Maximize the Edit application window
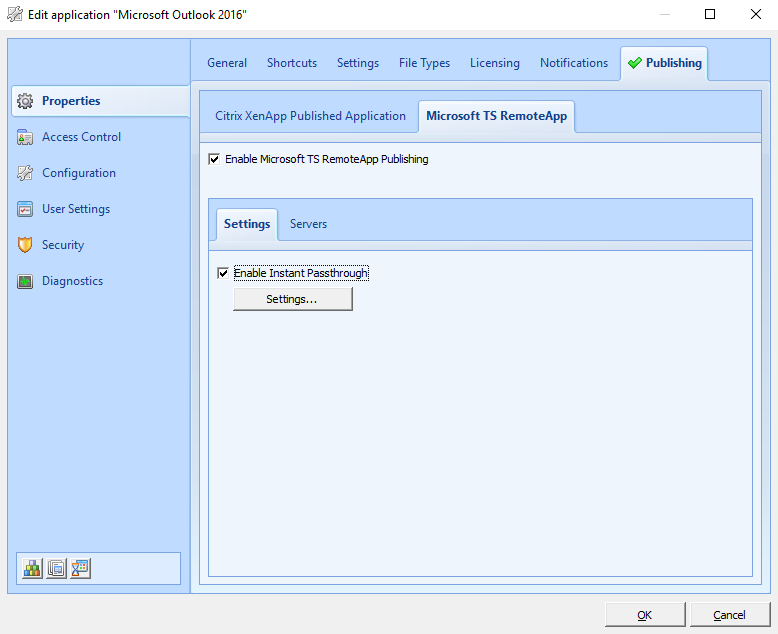Screen dimensions: 778x634 tap(710, 14)
